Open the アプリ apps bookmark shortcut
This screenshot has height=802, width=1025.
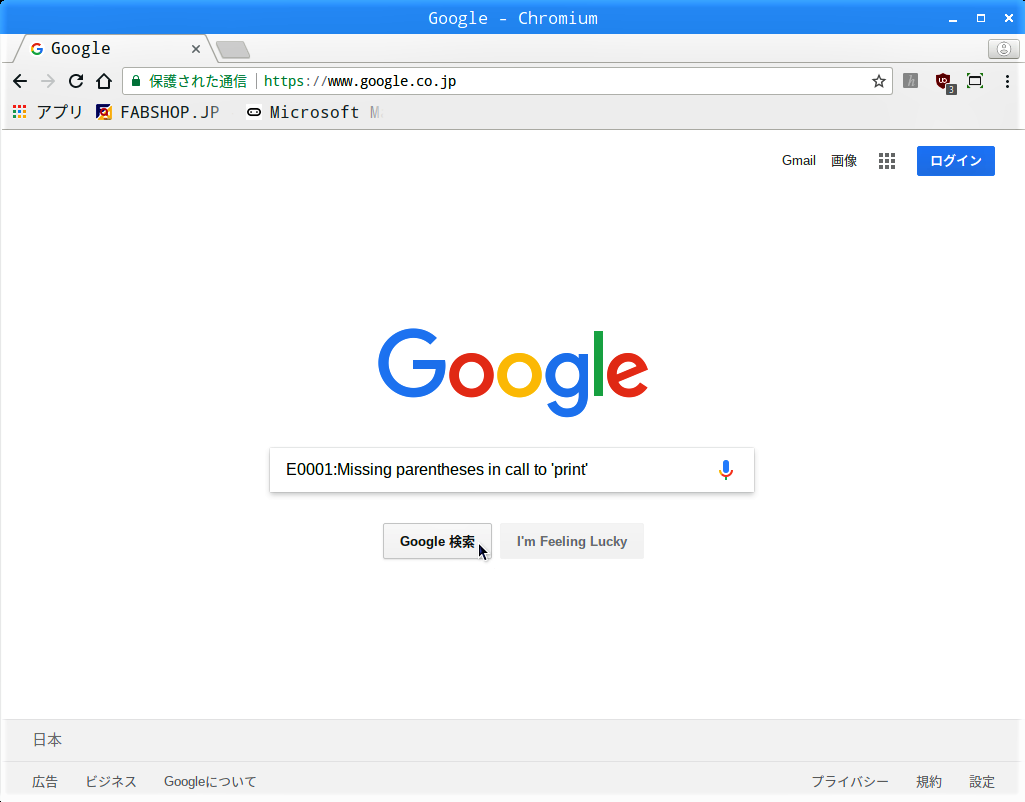(48, 112)
